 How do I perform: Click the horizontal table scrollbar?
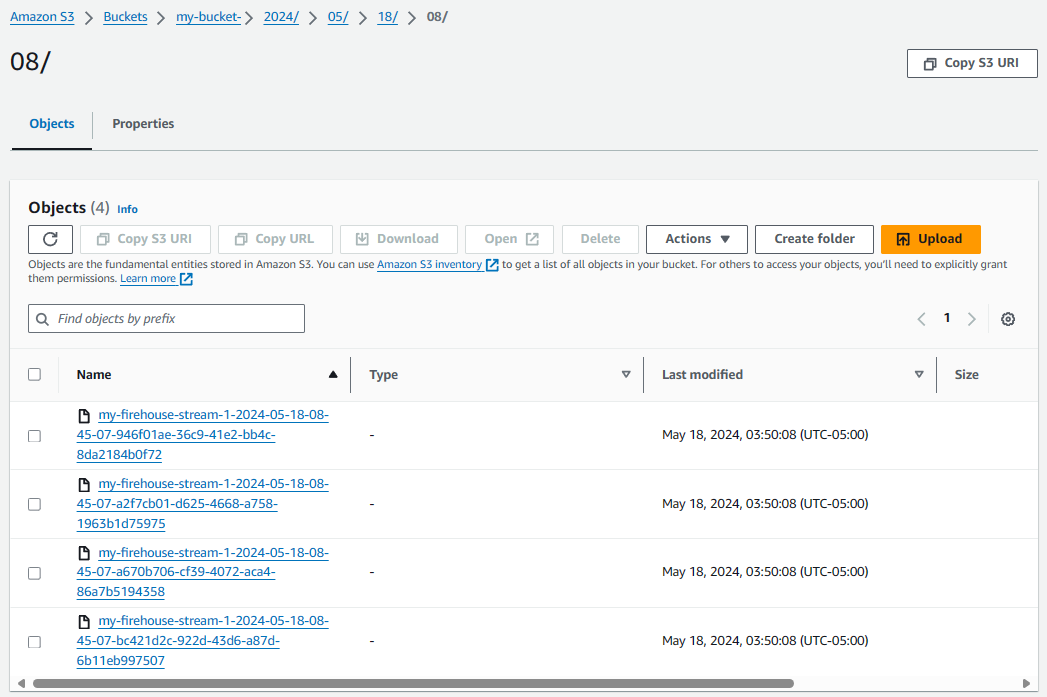413,684
